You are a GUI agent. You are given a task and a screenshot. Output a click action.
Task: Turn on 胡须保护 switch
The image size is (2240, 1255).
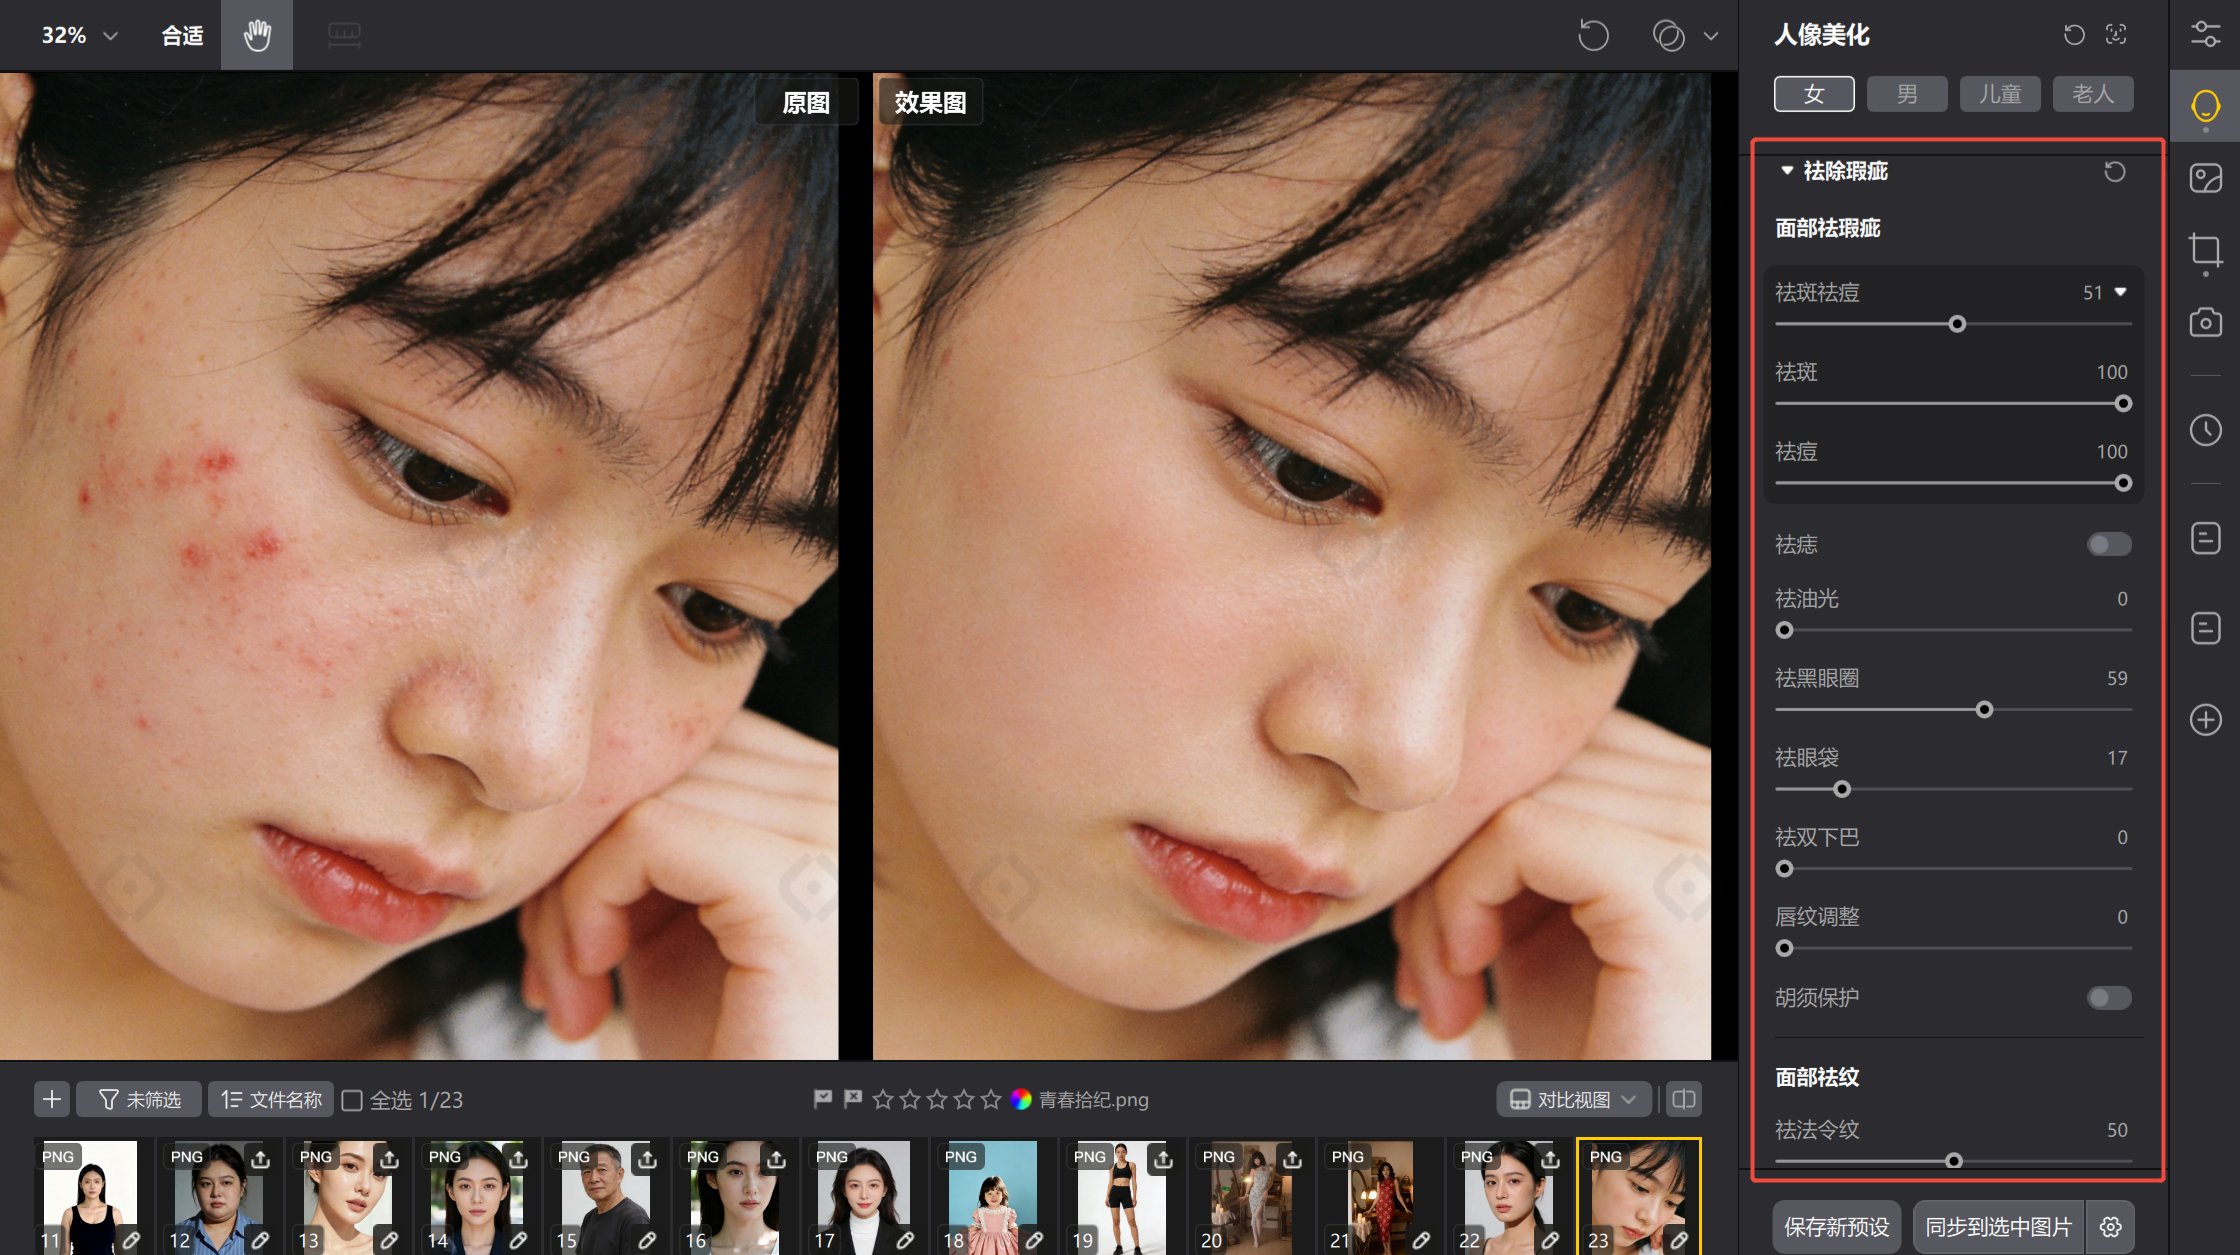[x=2109, y=998]
